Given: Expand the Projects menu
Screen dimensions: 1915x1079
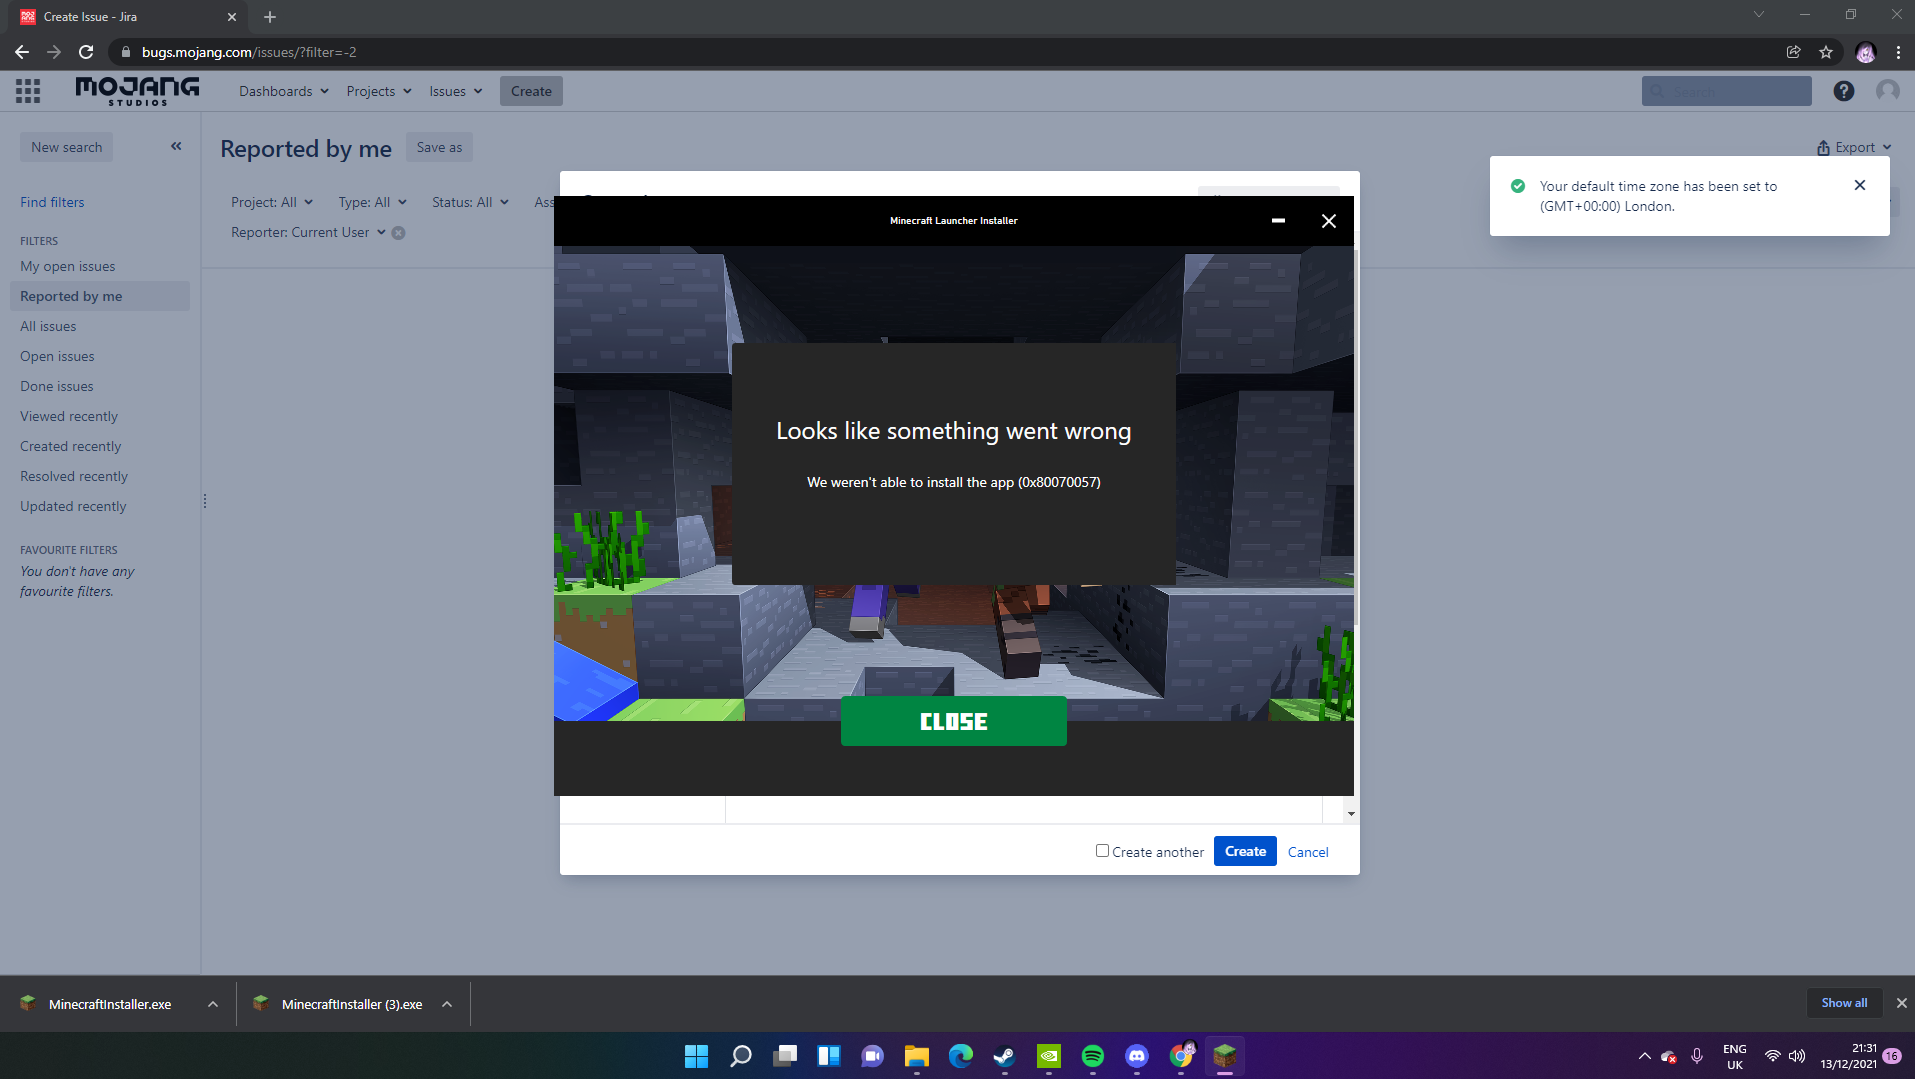Looking at the screenshot, I should [x=379, y=91].
